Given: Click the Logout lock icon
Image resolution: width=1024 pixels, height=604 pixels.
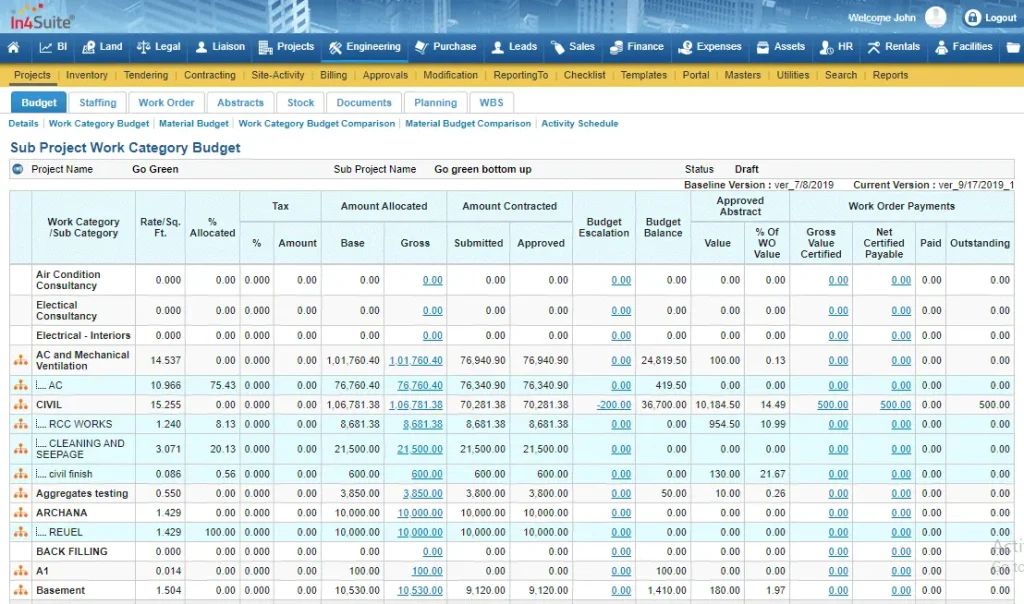Looking at the screenshot, I should (972, 18).
